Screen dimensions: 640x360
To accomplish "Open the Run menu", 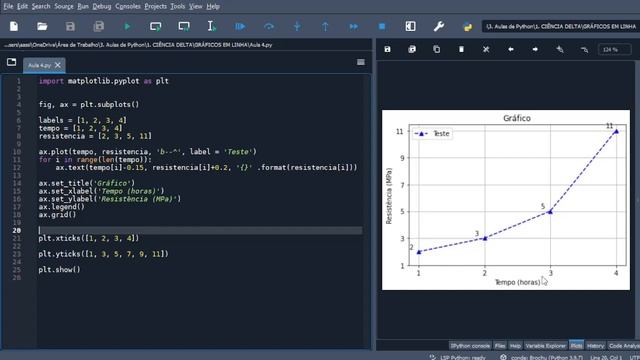I will (83, 7).
